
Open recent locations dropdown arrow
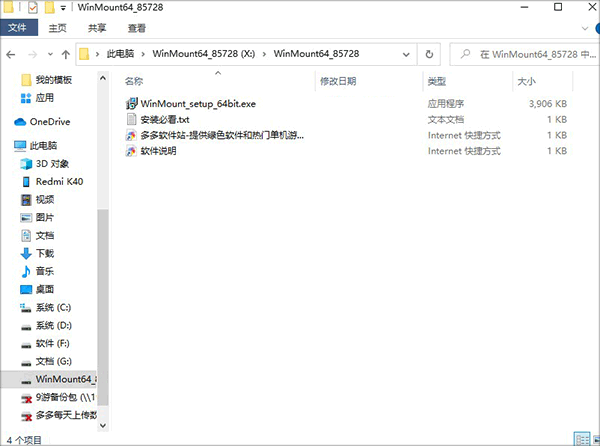pos(50,55)
